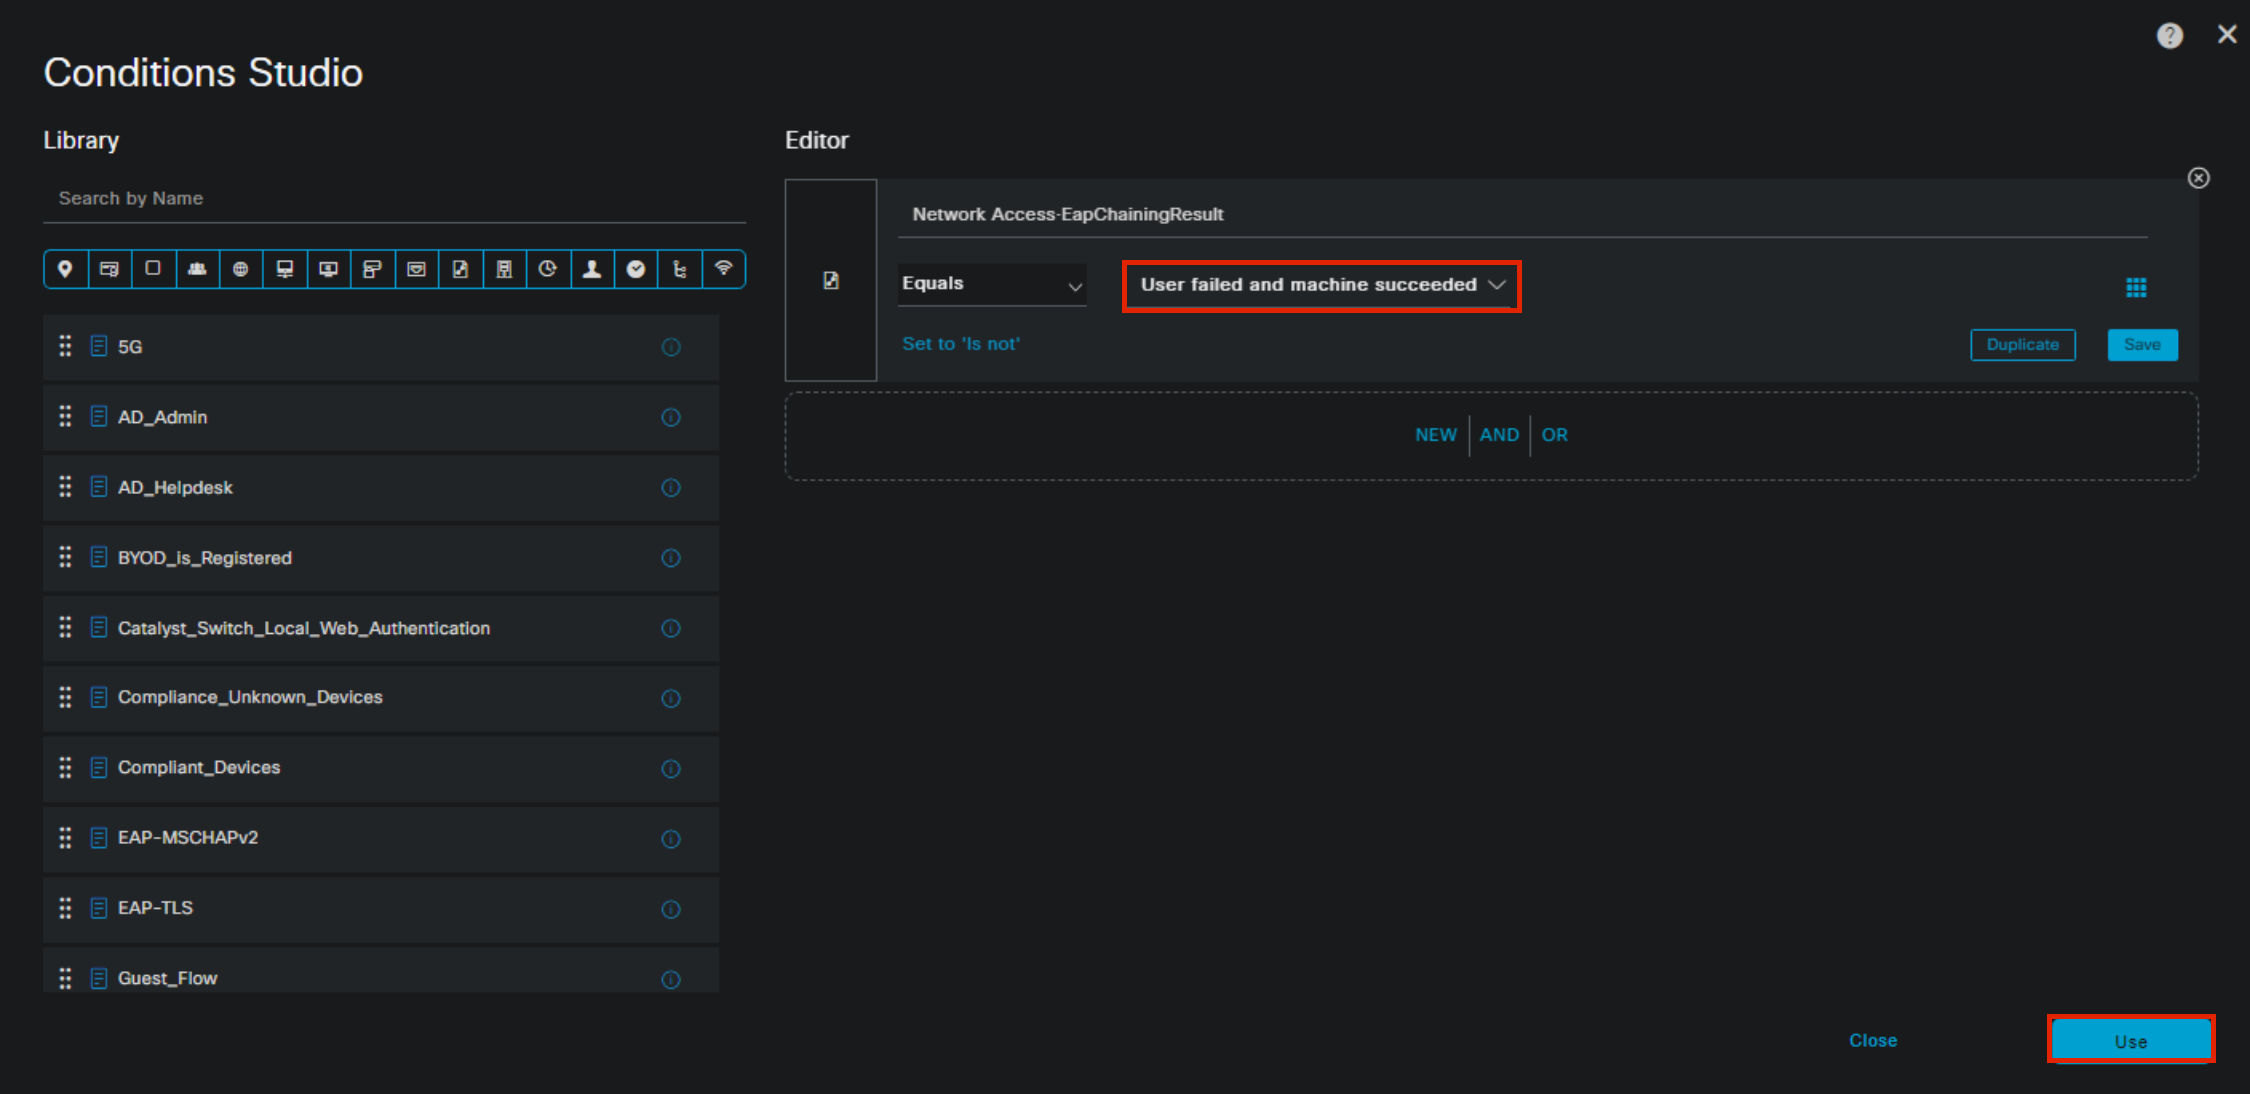Show info for EAP-TLS condition

pyautogui.click(x=671, y=909)
